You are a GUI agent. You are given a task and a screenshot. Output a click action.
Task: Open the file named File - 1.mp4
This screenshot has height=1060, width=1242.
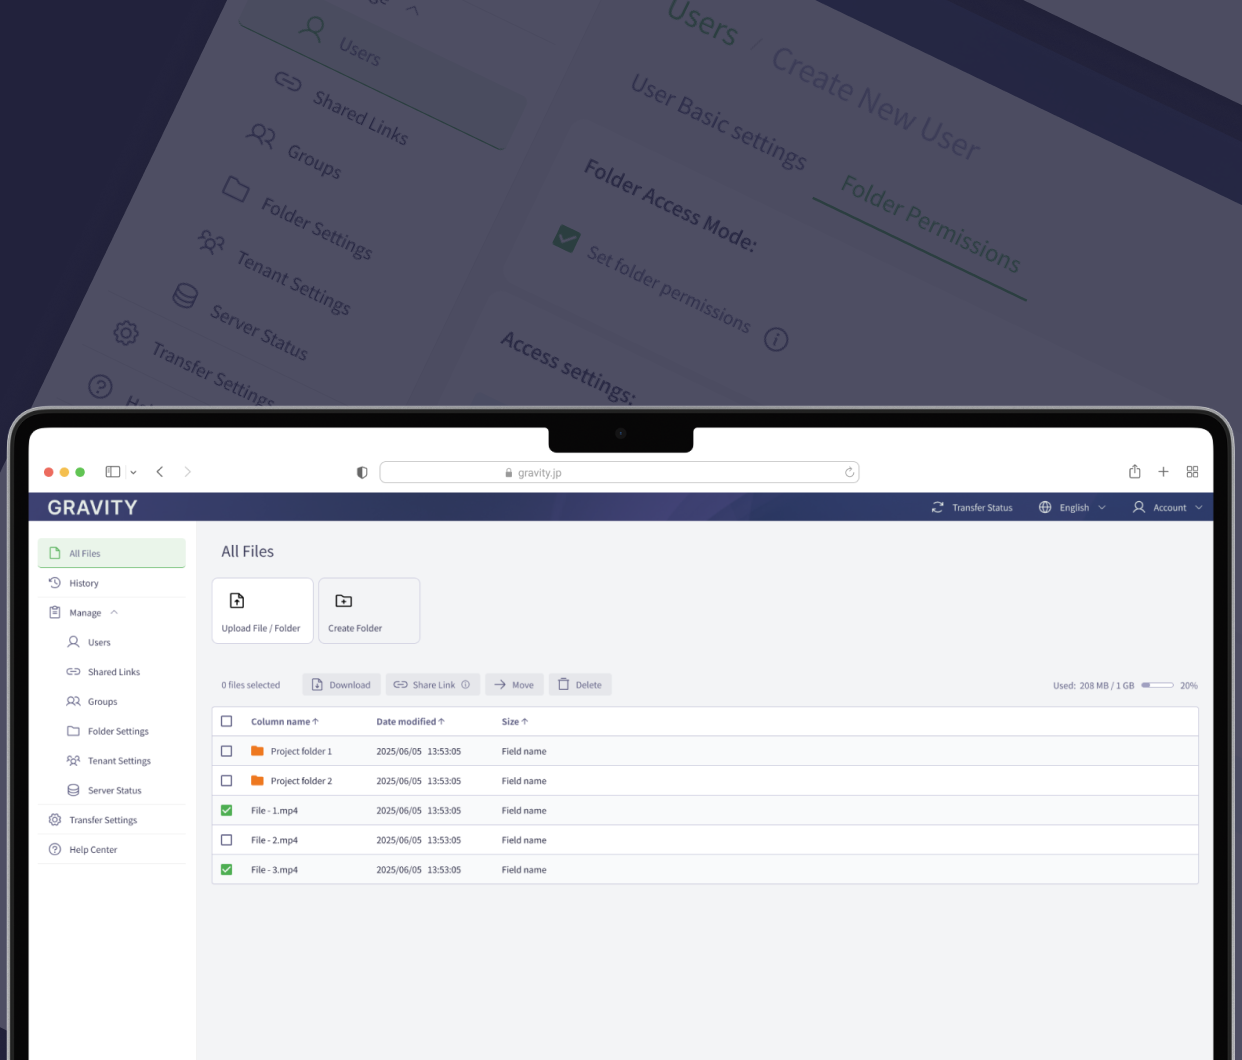coord(274,810)
